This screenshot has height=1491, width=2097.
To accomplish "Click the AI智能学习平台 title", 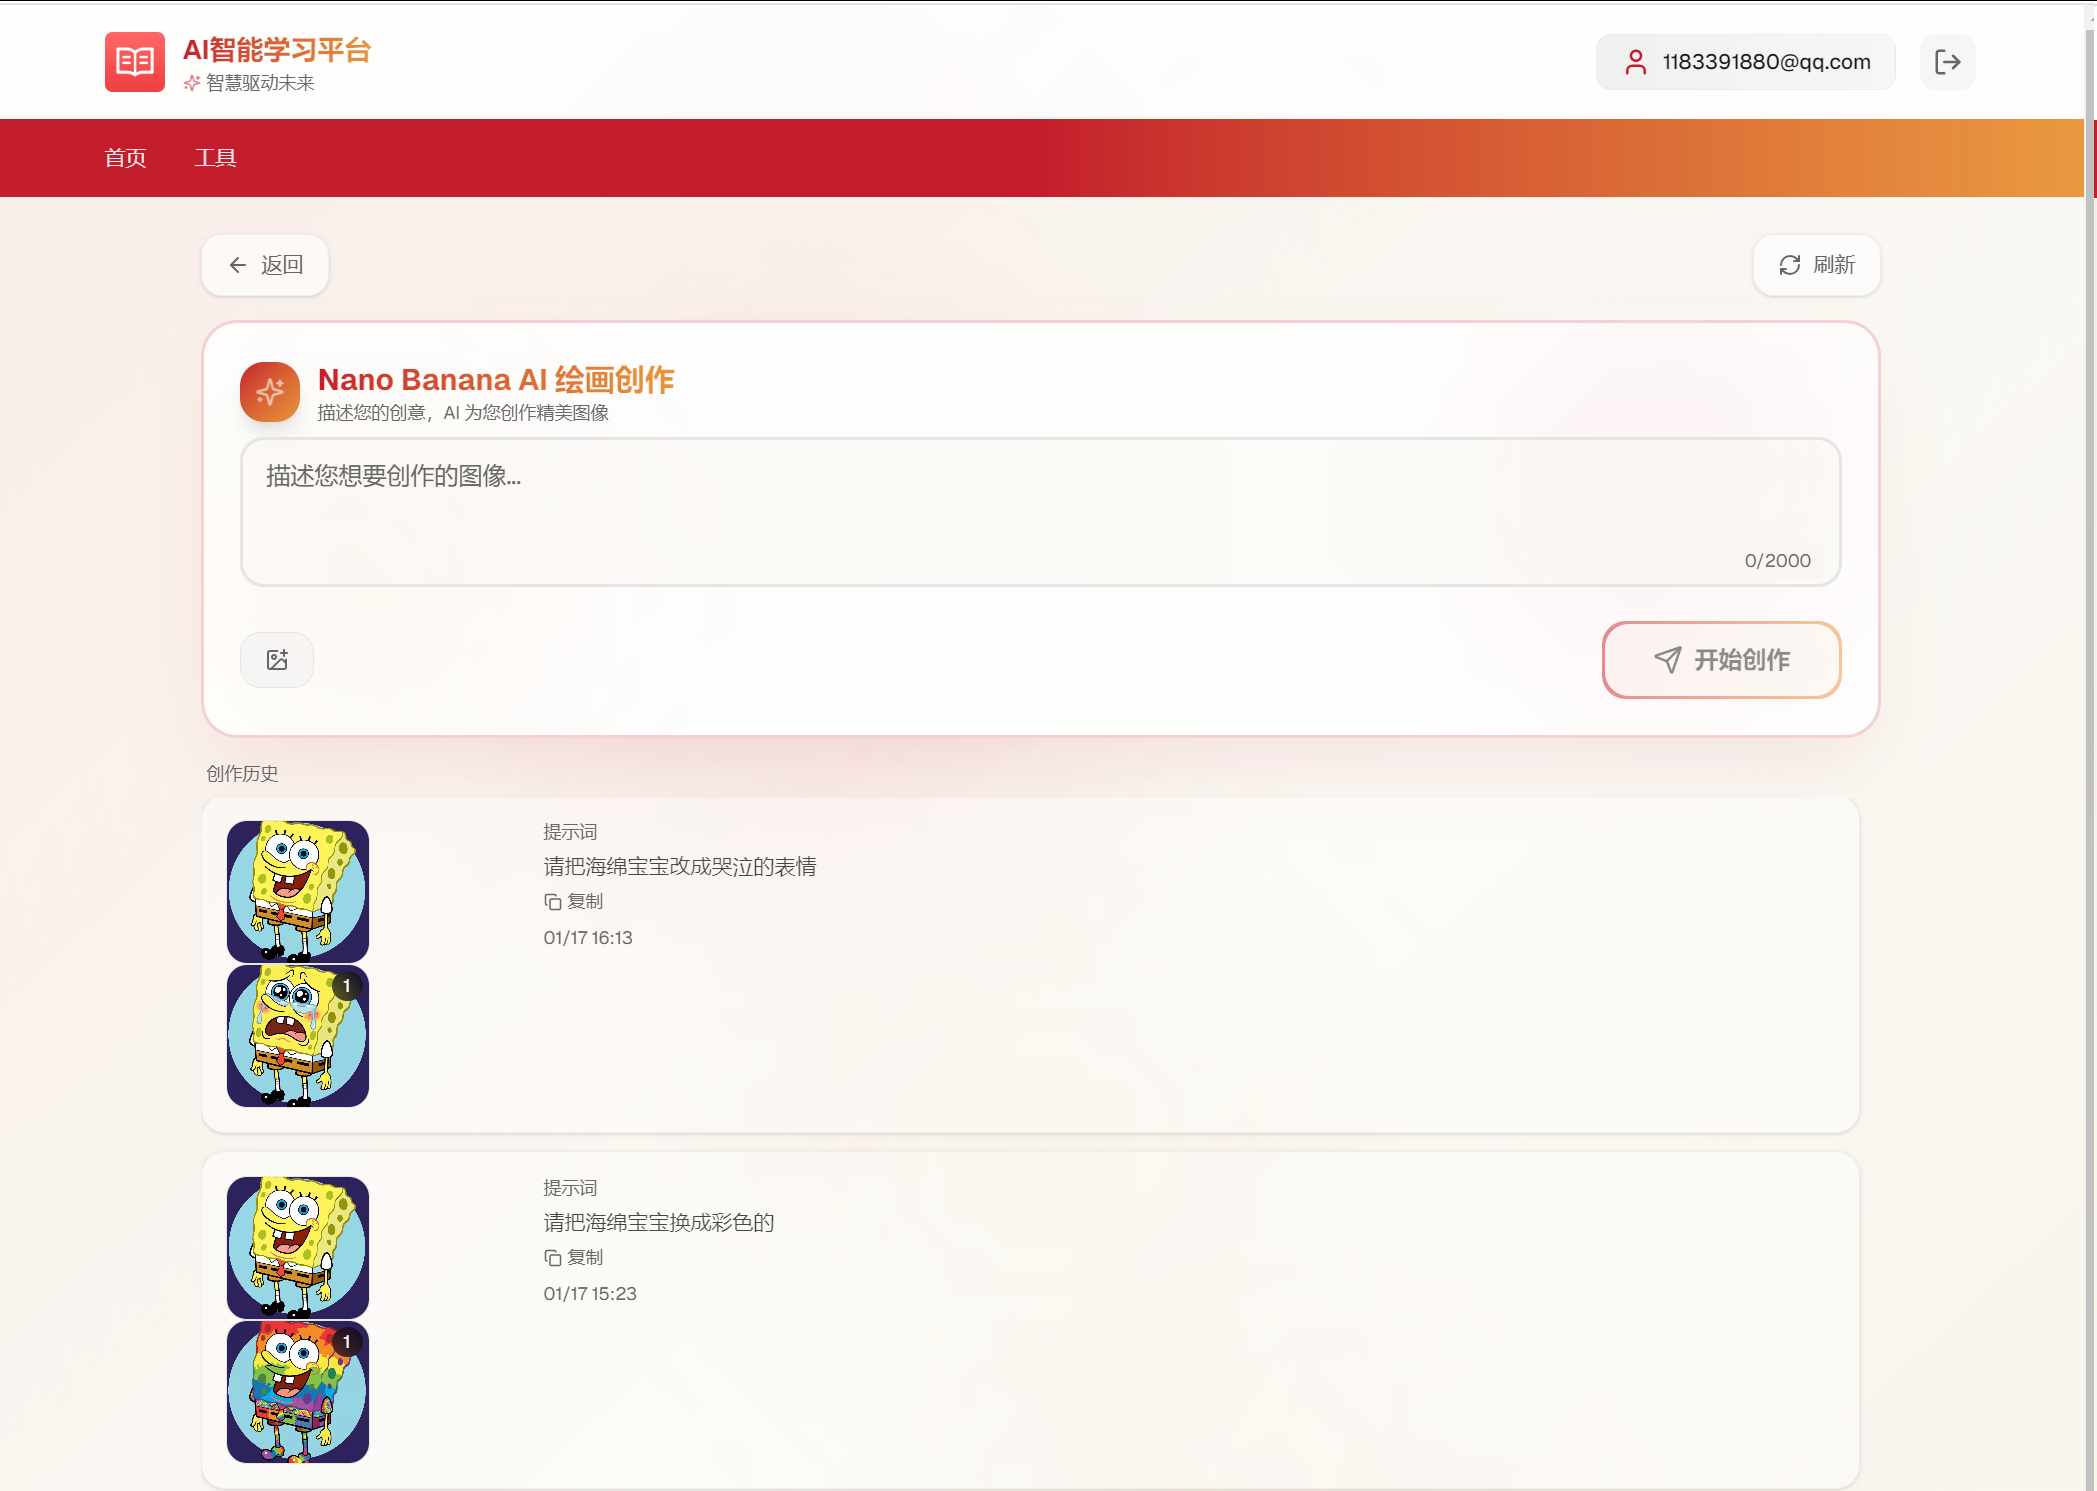I will 277,50.
